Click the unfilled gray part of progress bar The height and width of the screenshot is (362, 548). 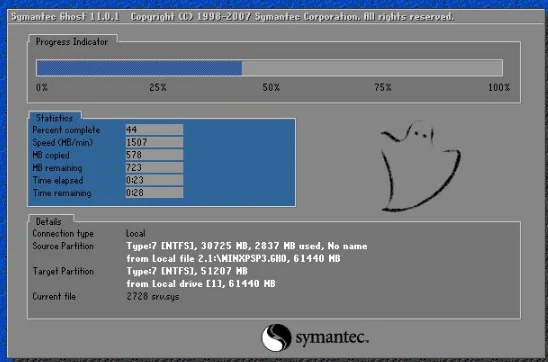(x=372, y=68)
